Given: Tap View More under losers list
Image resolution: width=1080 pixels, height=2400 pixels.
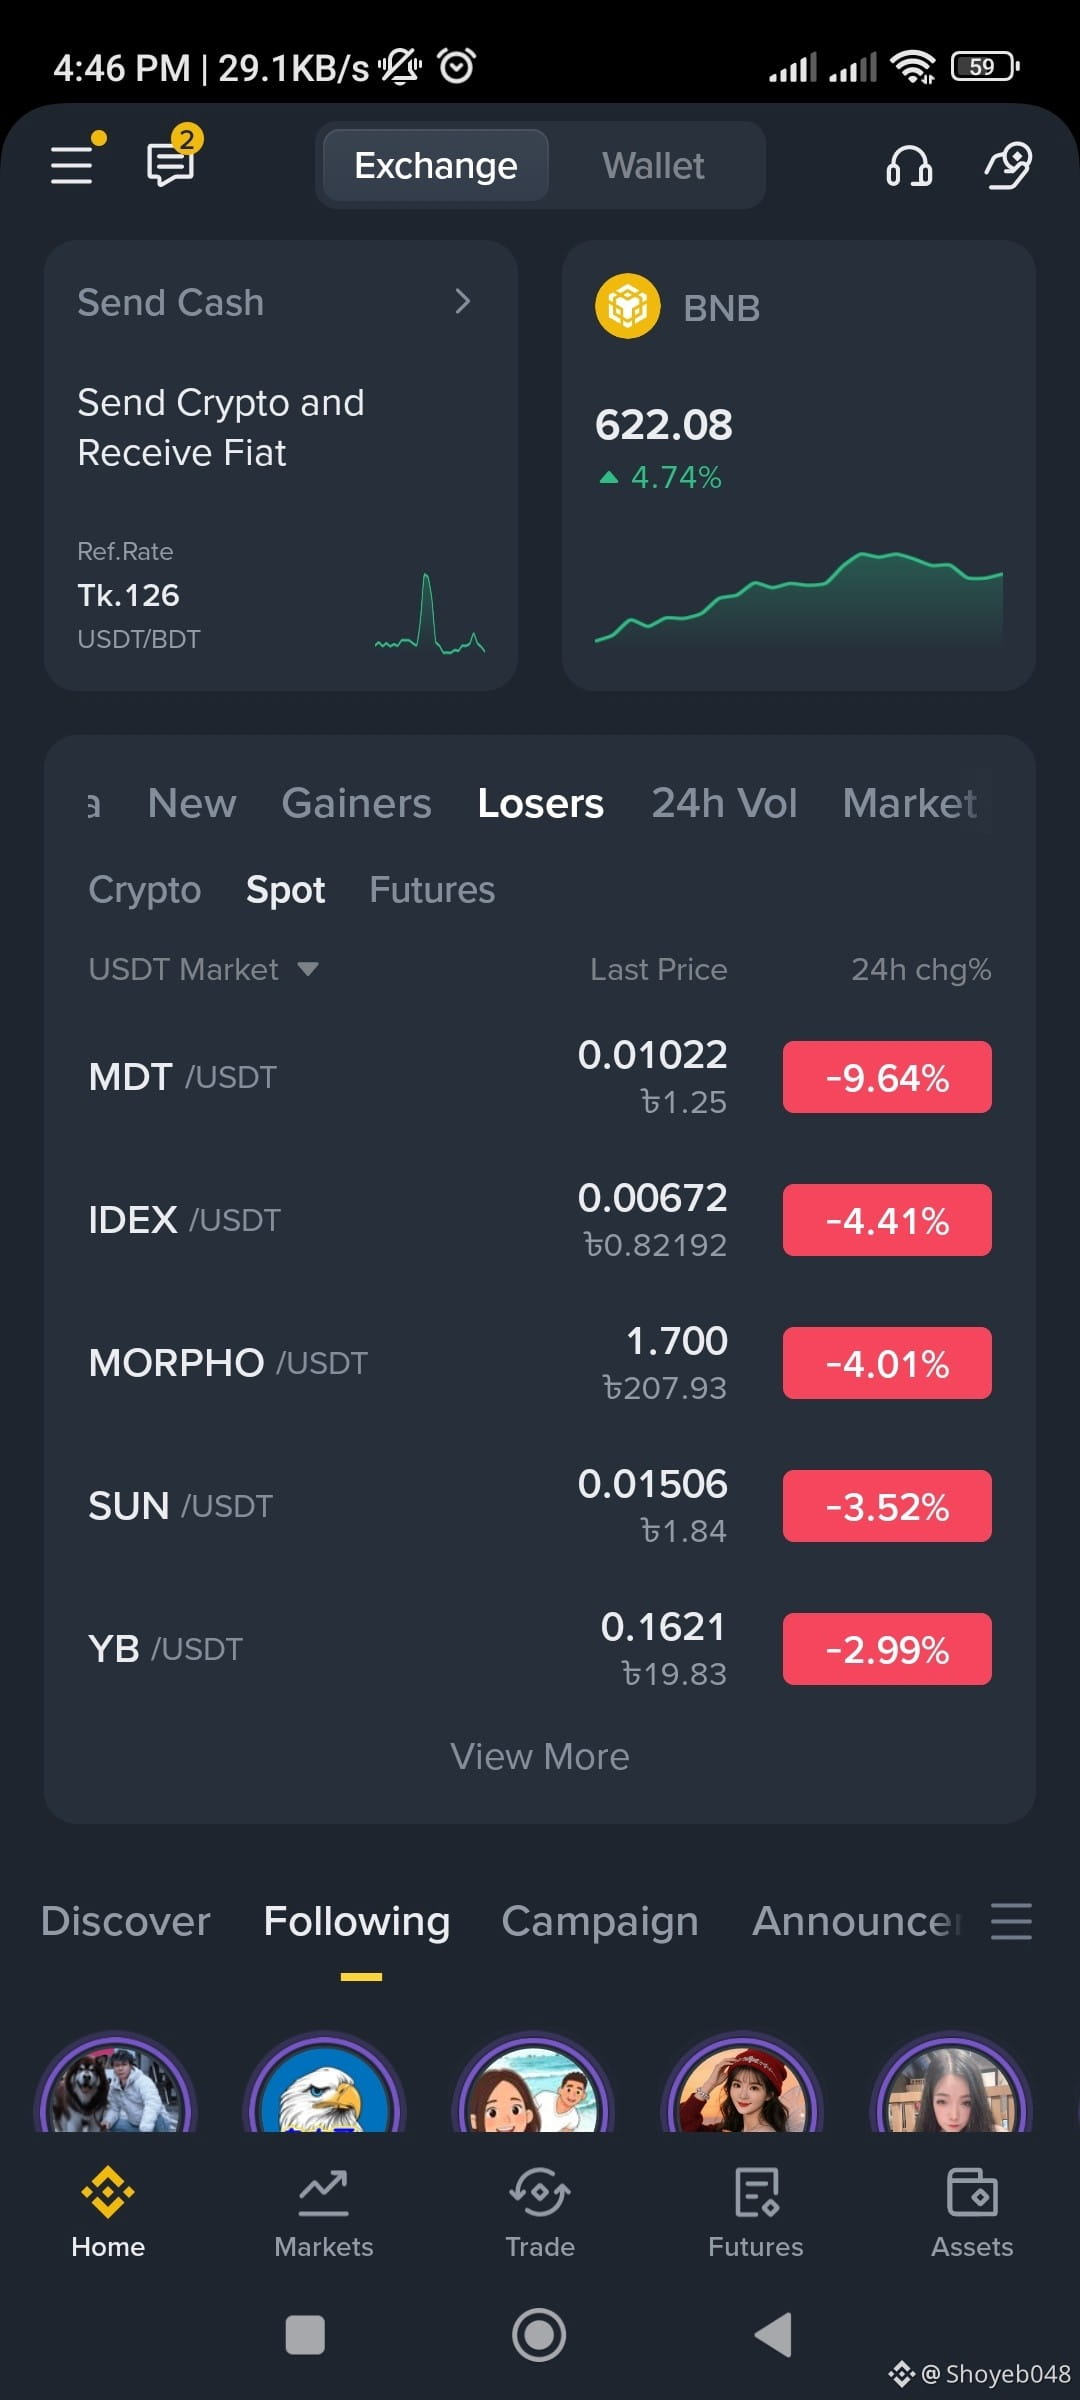Looking at the screenshot, I should (540, 1756).
